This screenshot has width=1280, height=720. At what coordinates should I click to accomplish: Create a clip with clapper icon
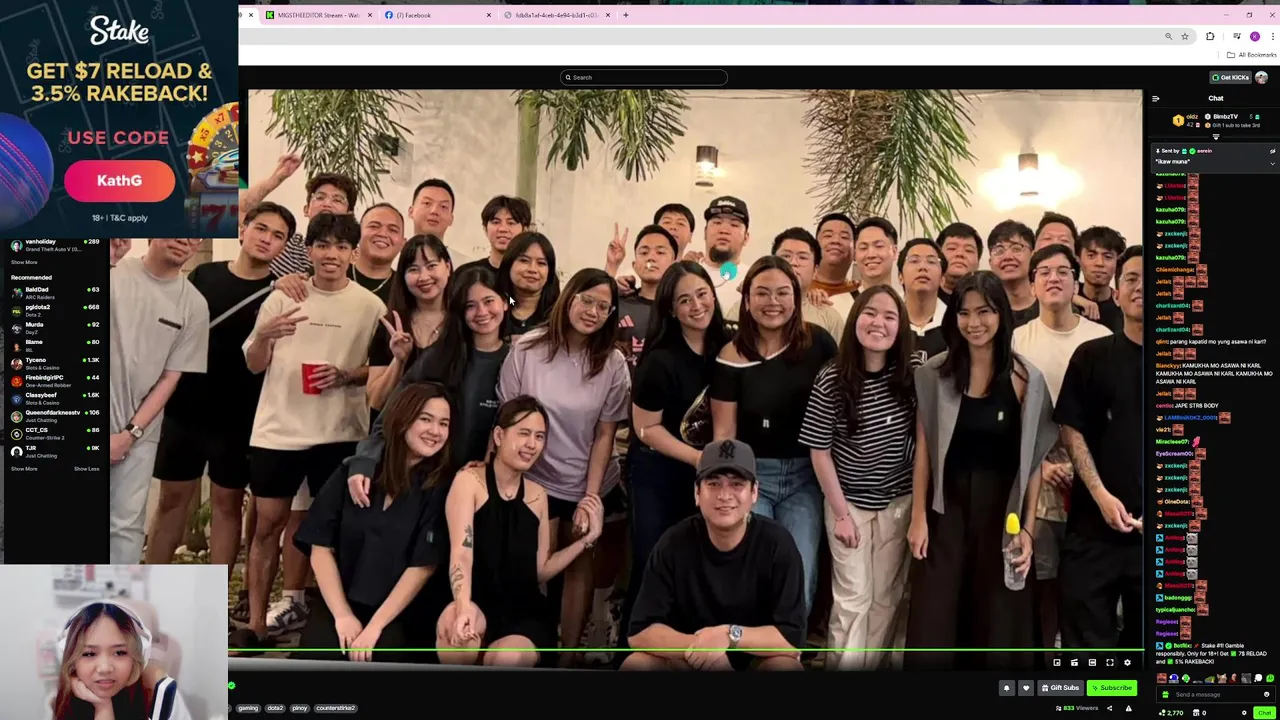coord(1074,662)
